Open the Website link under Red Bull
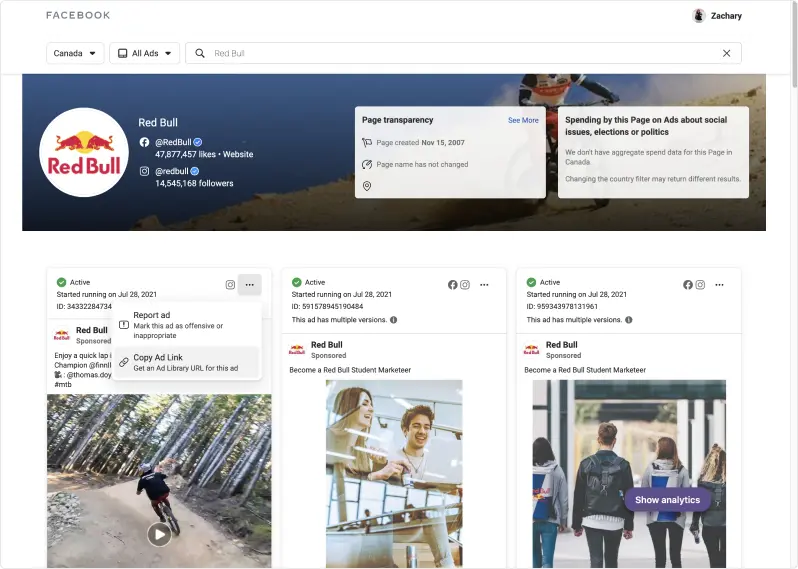The height and width of the screenshot is (569, 798). coord(238,155)
